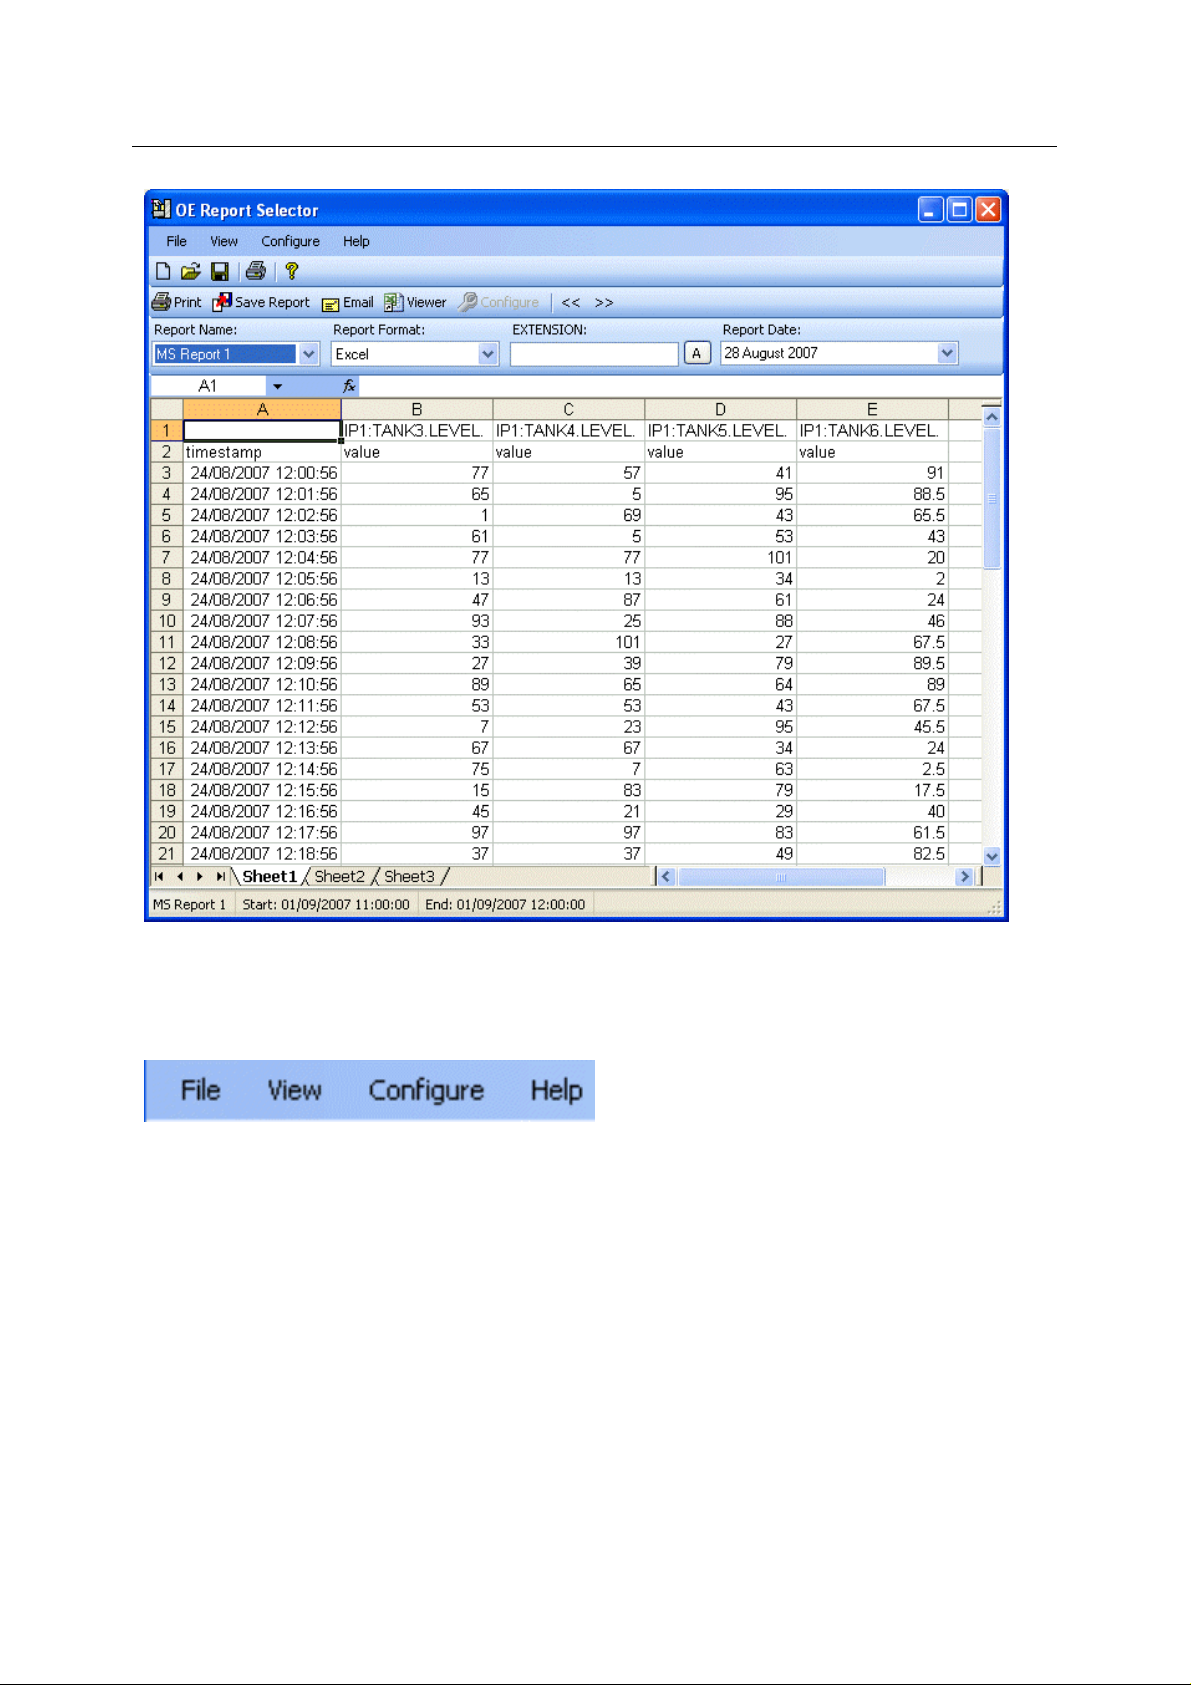Click the vertical scrollbar up arrow
Viewport: 1191px width, 1685px height.
(992, 417)
